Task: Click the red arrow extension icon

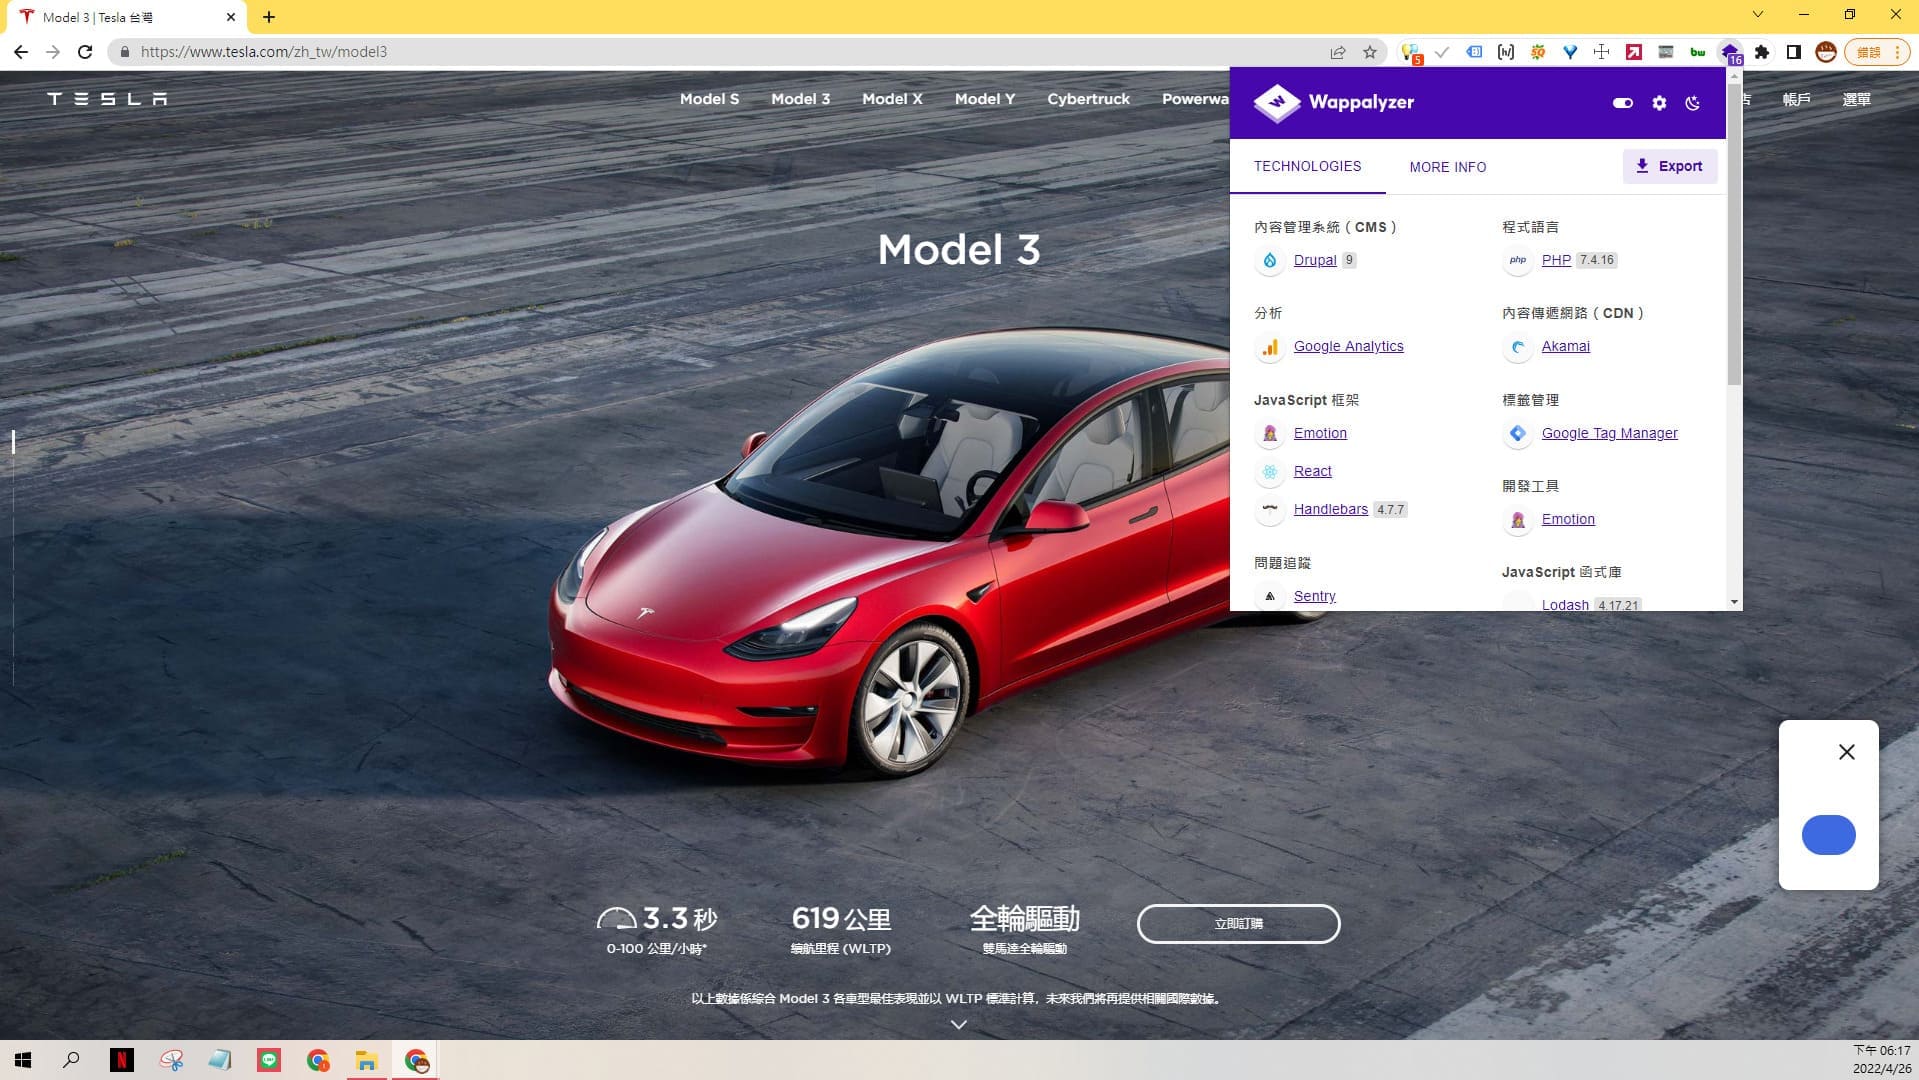Action: coord(1634,52)
